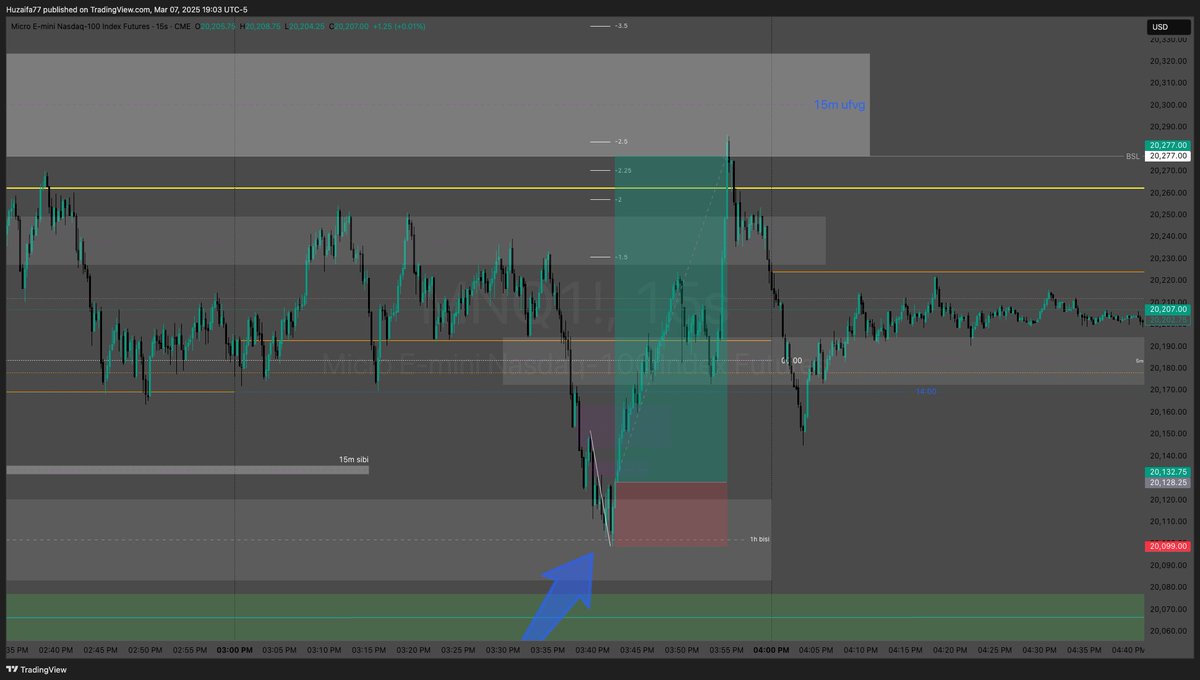Click the change value +1.25 (+0.01%)
Viewport: 1200px width, 680px height.
400,26
